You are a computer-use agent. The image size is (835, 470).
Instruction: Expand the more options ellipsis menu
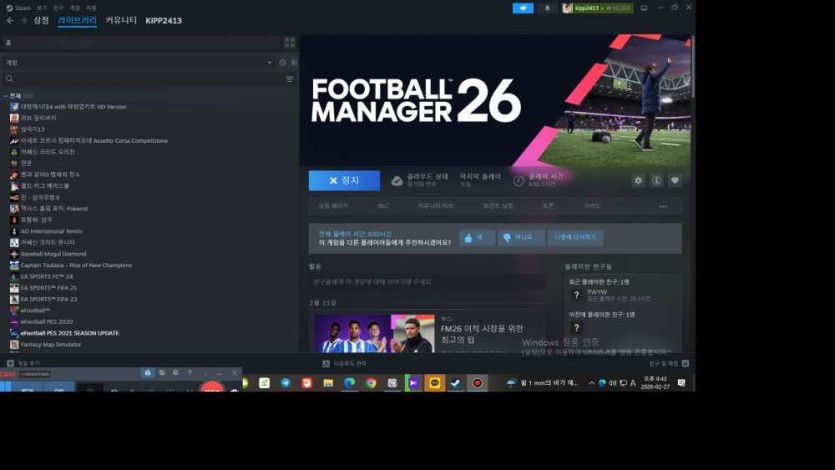tap(662, 206)
